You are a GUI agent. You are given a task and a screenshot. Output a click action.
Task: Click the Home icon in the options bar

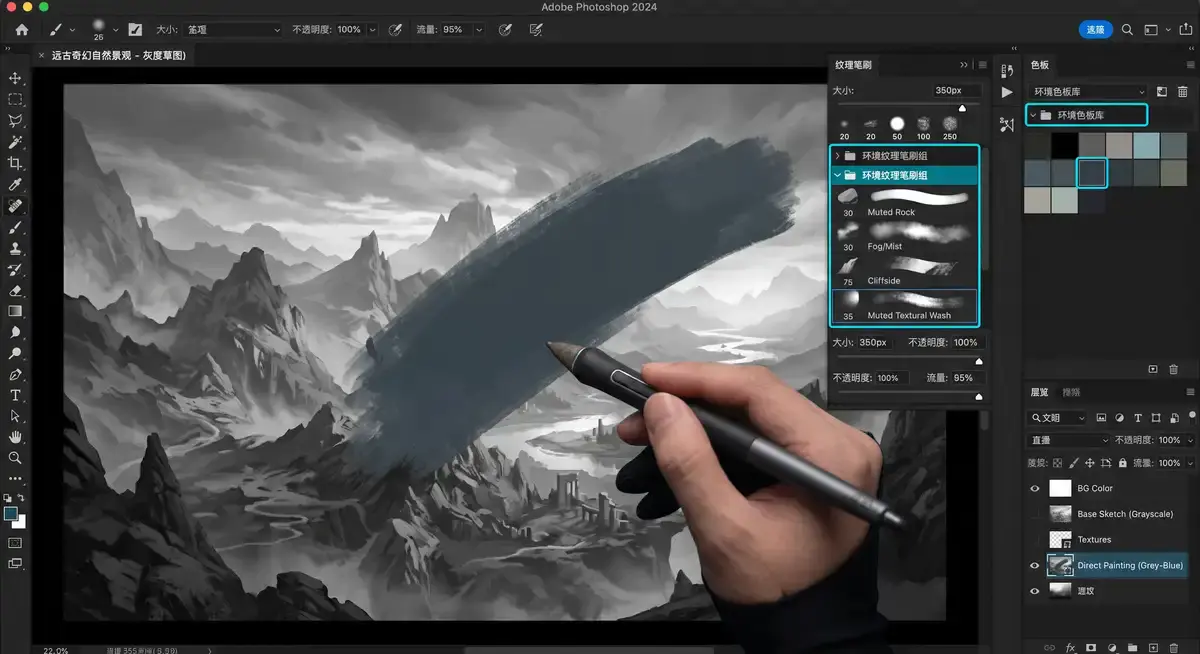22,30
